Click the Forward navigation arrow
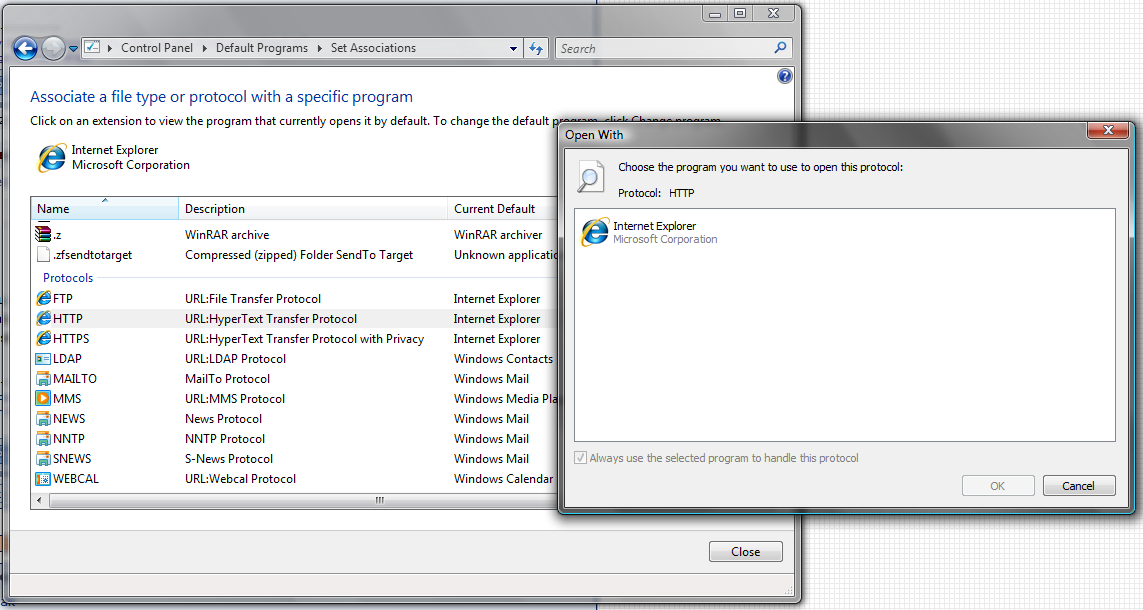The width and height of the screenshot is (1143, 610). click(53, 48)
